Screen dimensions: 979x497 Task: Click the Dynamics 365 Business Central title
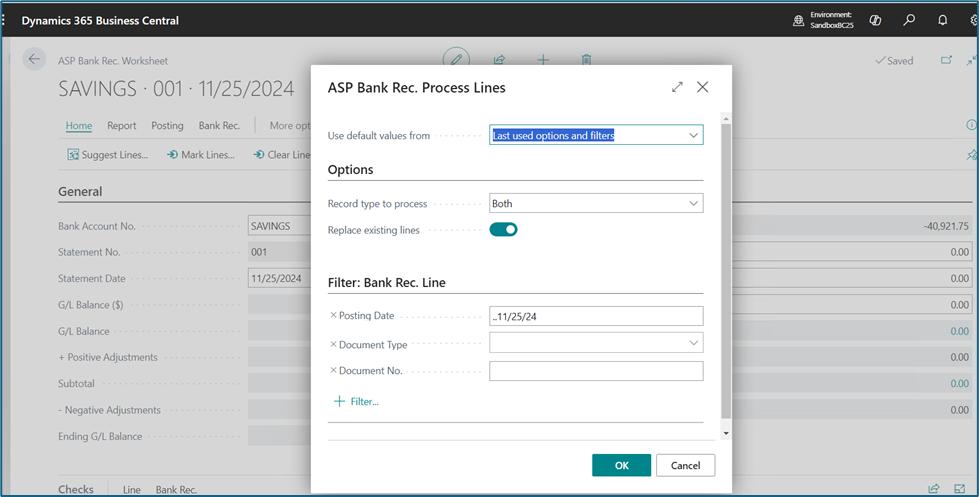click(100, 21)
